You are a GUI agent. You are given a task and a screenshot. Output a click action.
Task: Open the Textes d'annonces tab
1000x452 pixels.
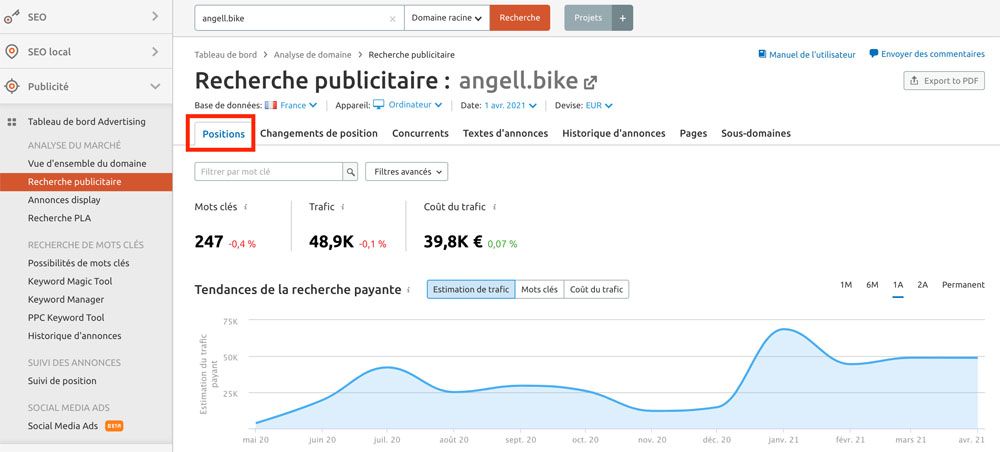[x=505, y=133]
